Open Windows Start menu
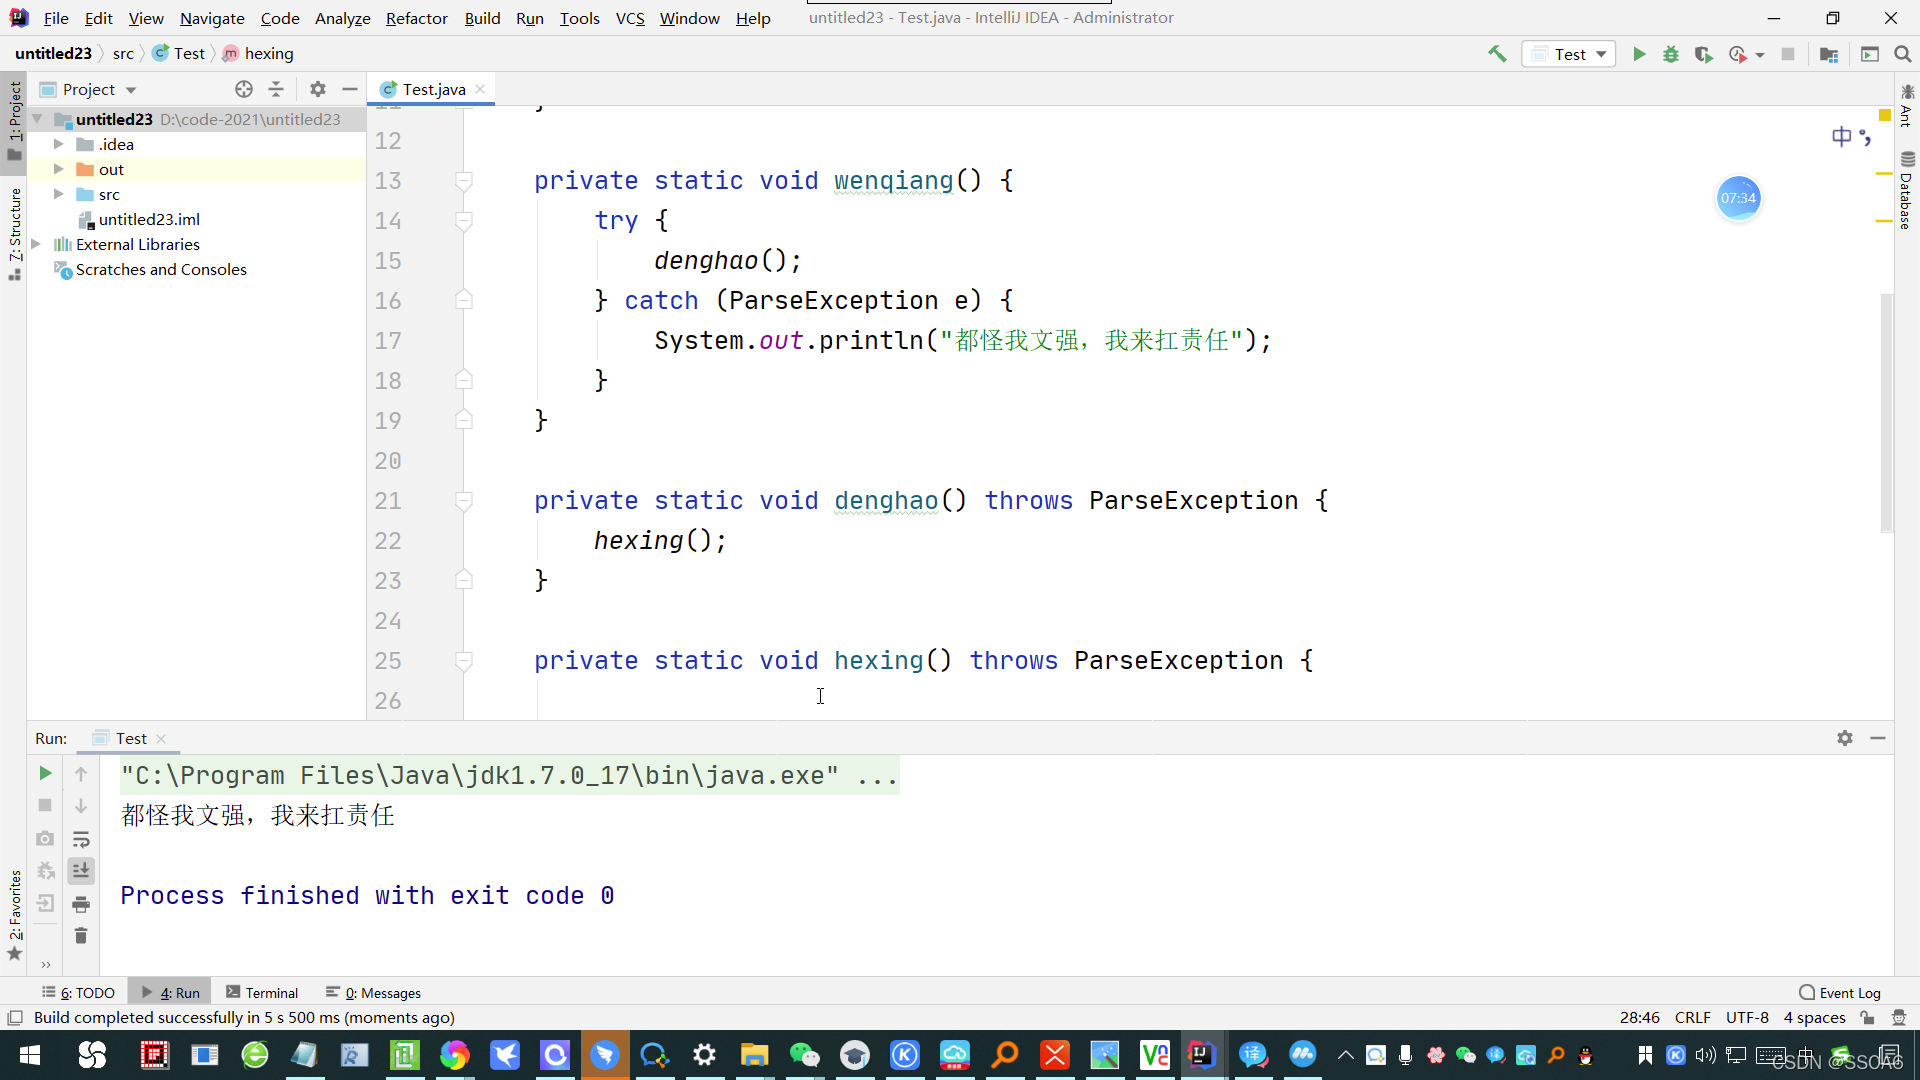This screenshot has width=1920, height=1080. point(30,1055)
